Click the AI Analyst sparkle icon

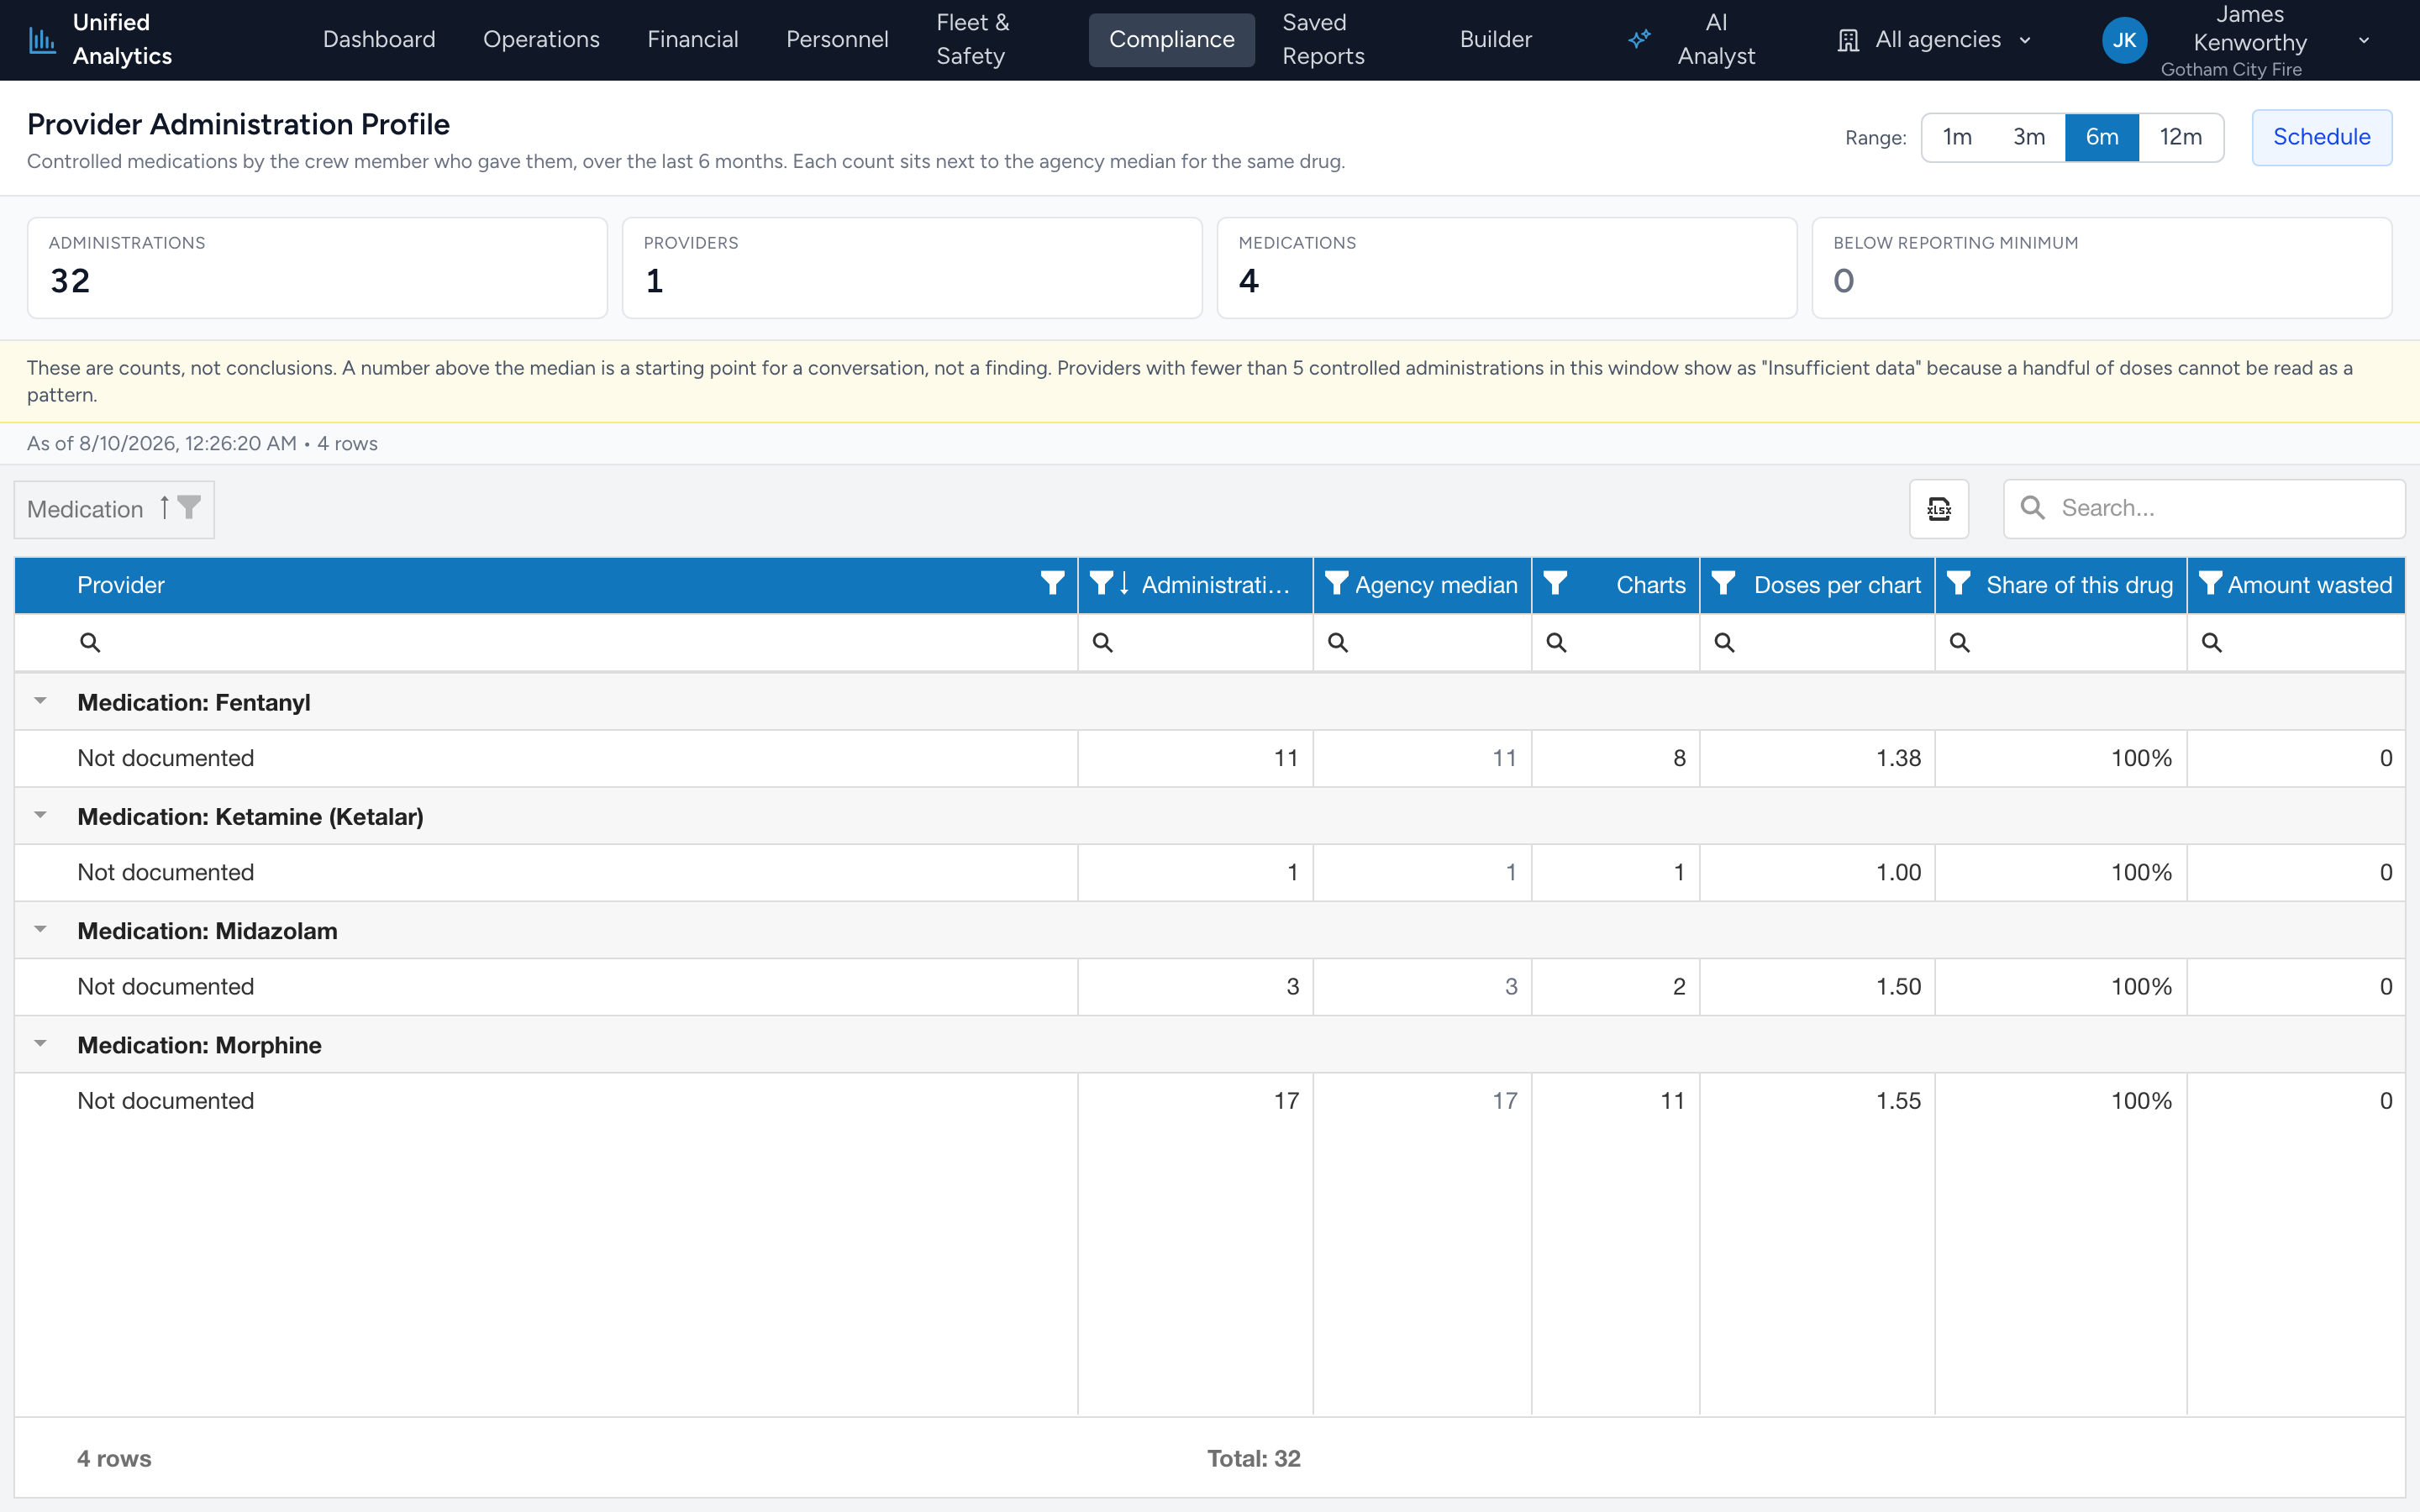(1639, 40)
